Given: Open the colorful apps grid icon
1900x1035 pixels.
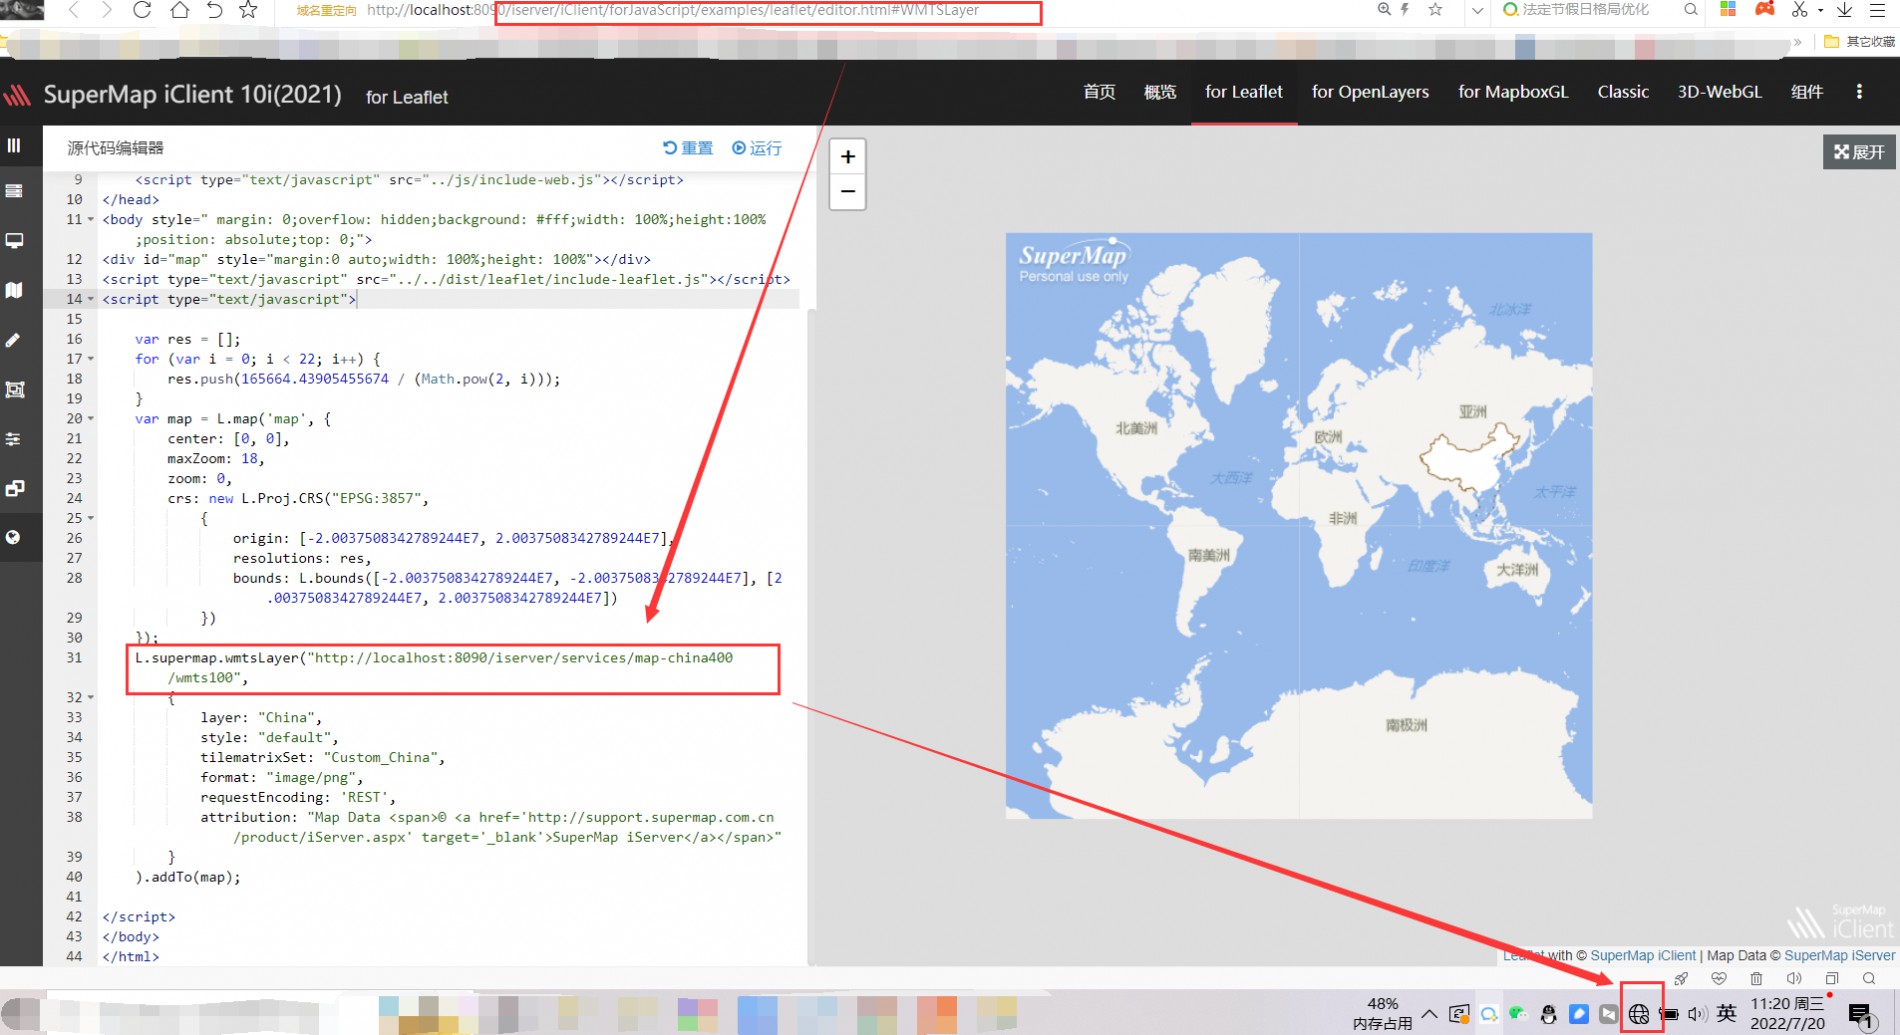Looking at the screenshot, I should [x=1728, y=9].
